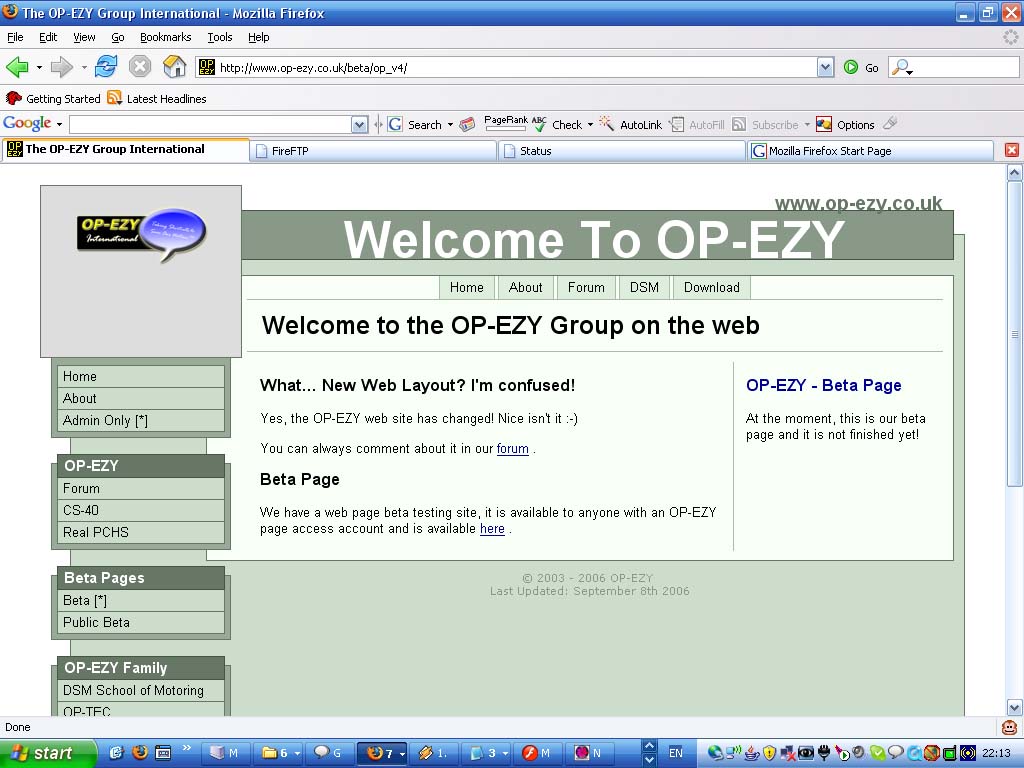Open the Google logo dropdown arrow
The height and width of the screenshot is (768, 1024).
pos(59,124)
